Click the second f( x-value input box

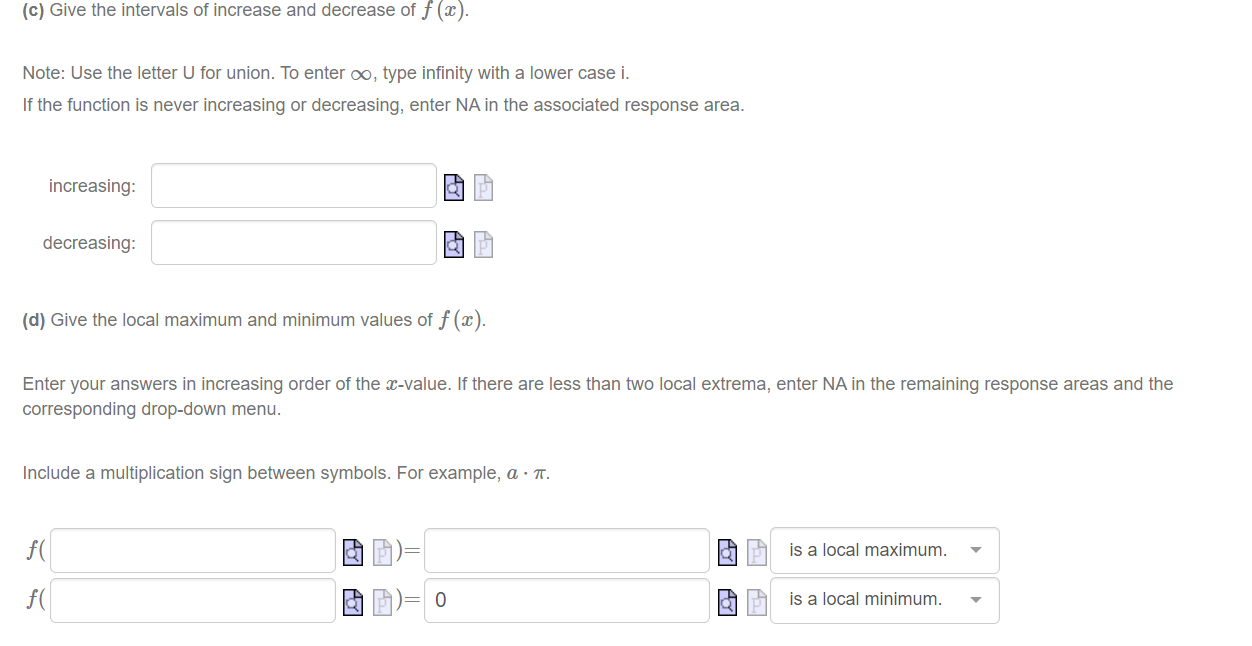pyautogui.click(x=190, y=599)
